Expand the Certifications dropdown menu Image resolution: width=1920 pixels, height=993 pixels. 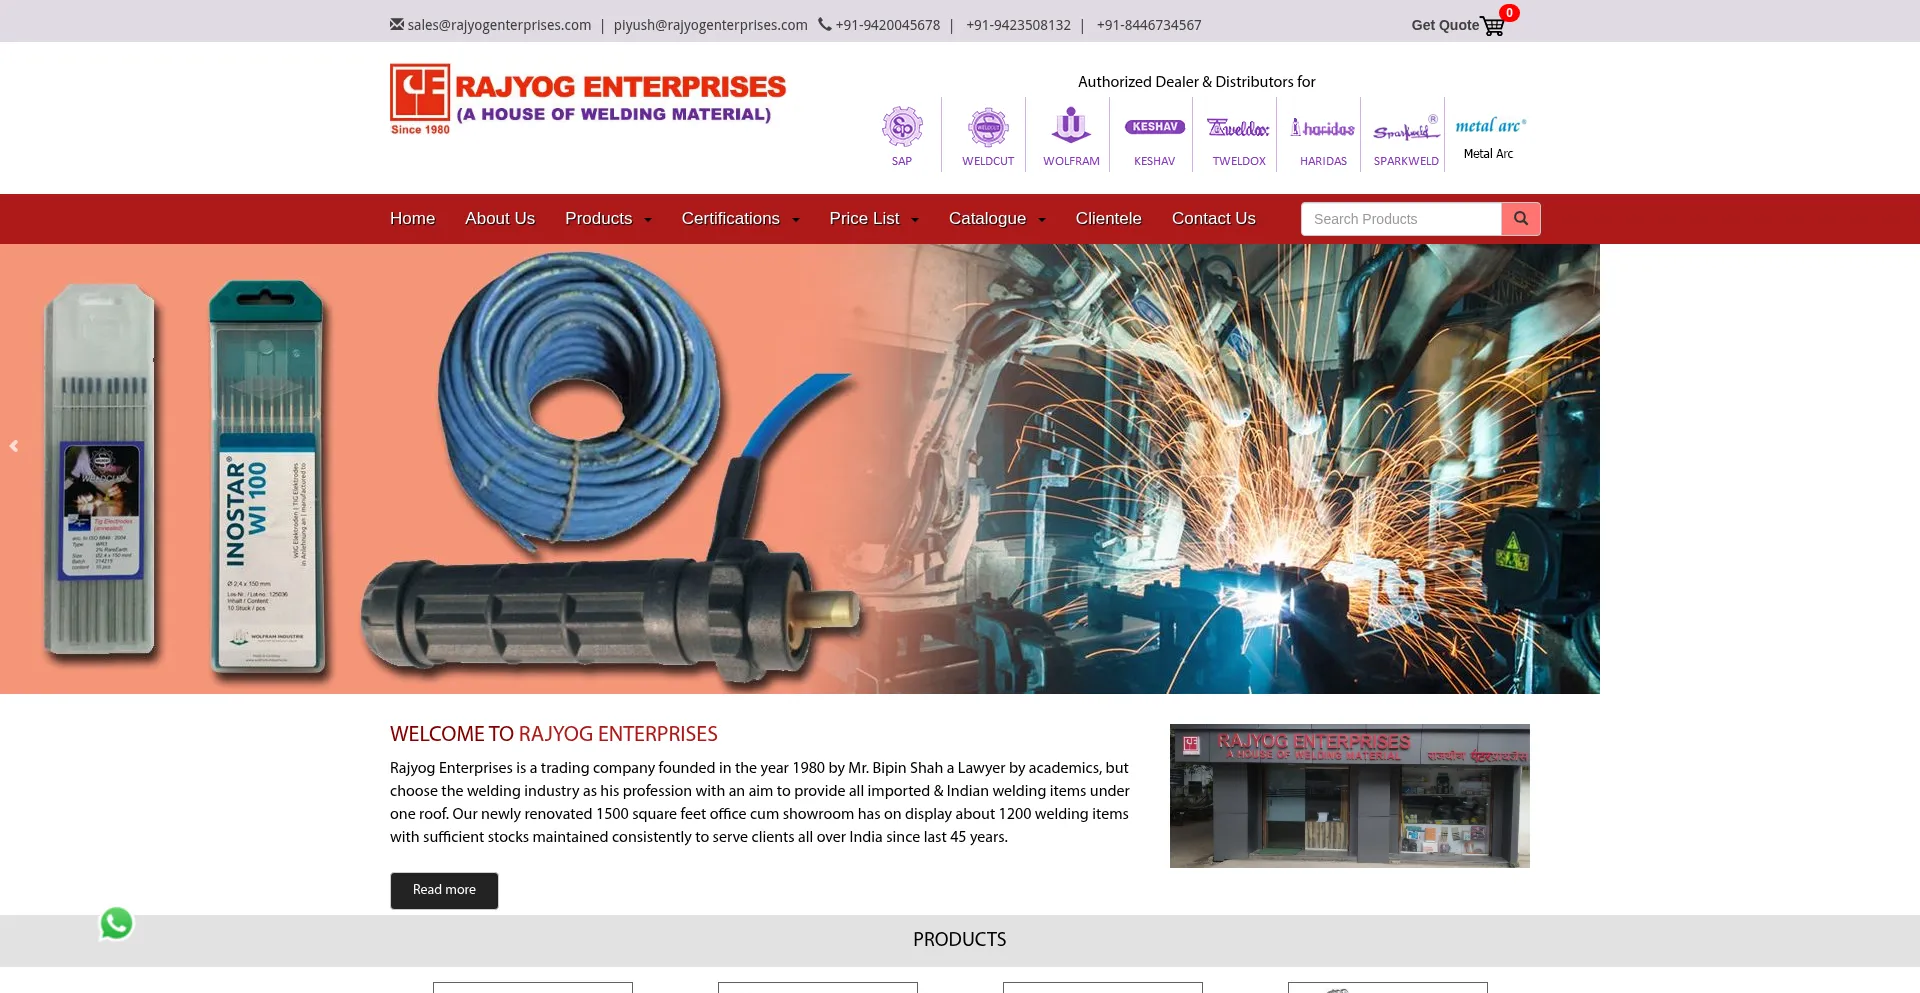(x=740, y=219)
